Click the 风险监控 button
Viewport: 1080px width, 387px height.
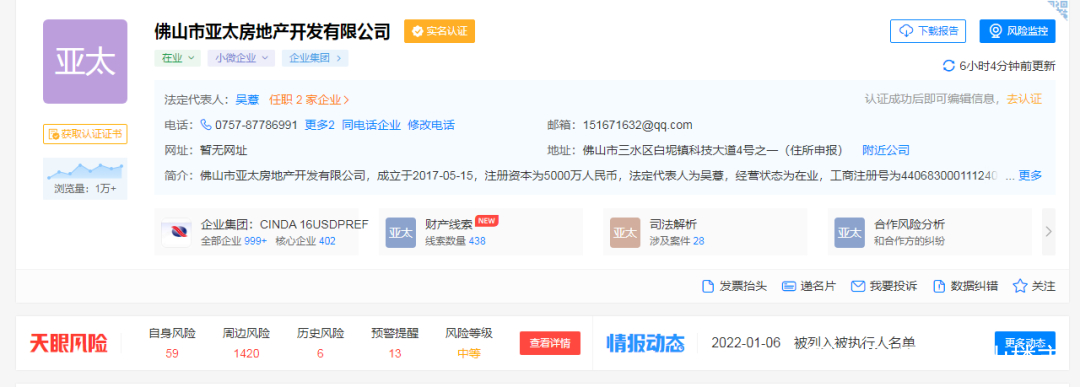tap(1017, 31)
